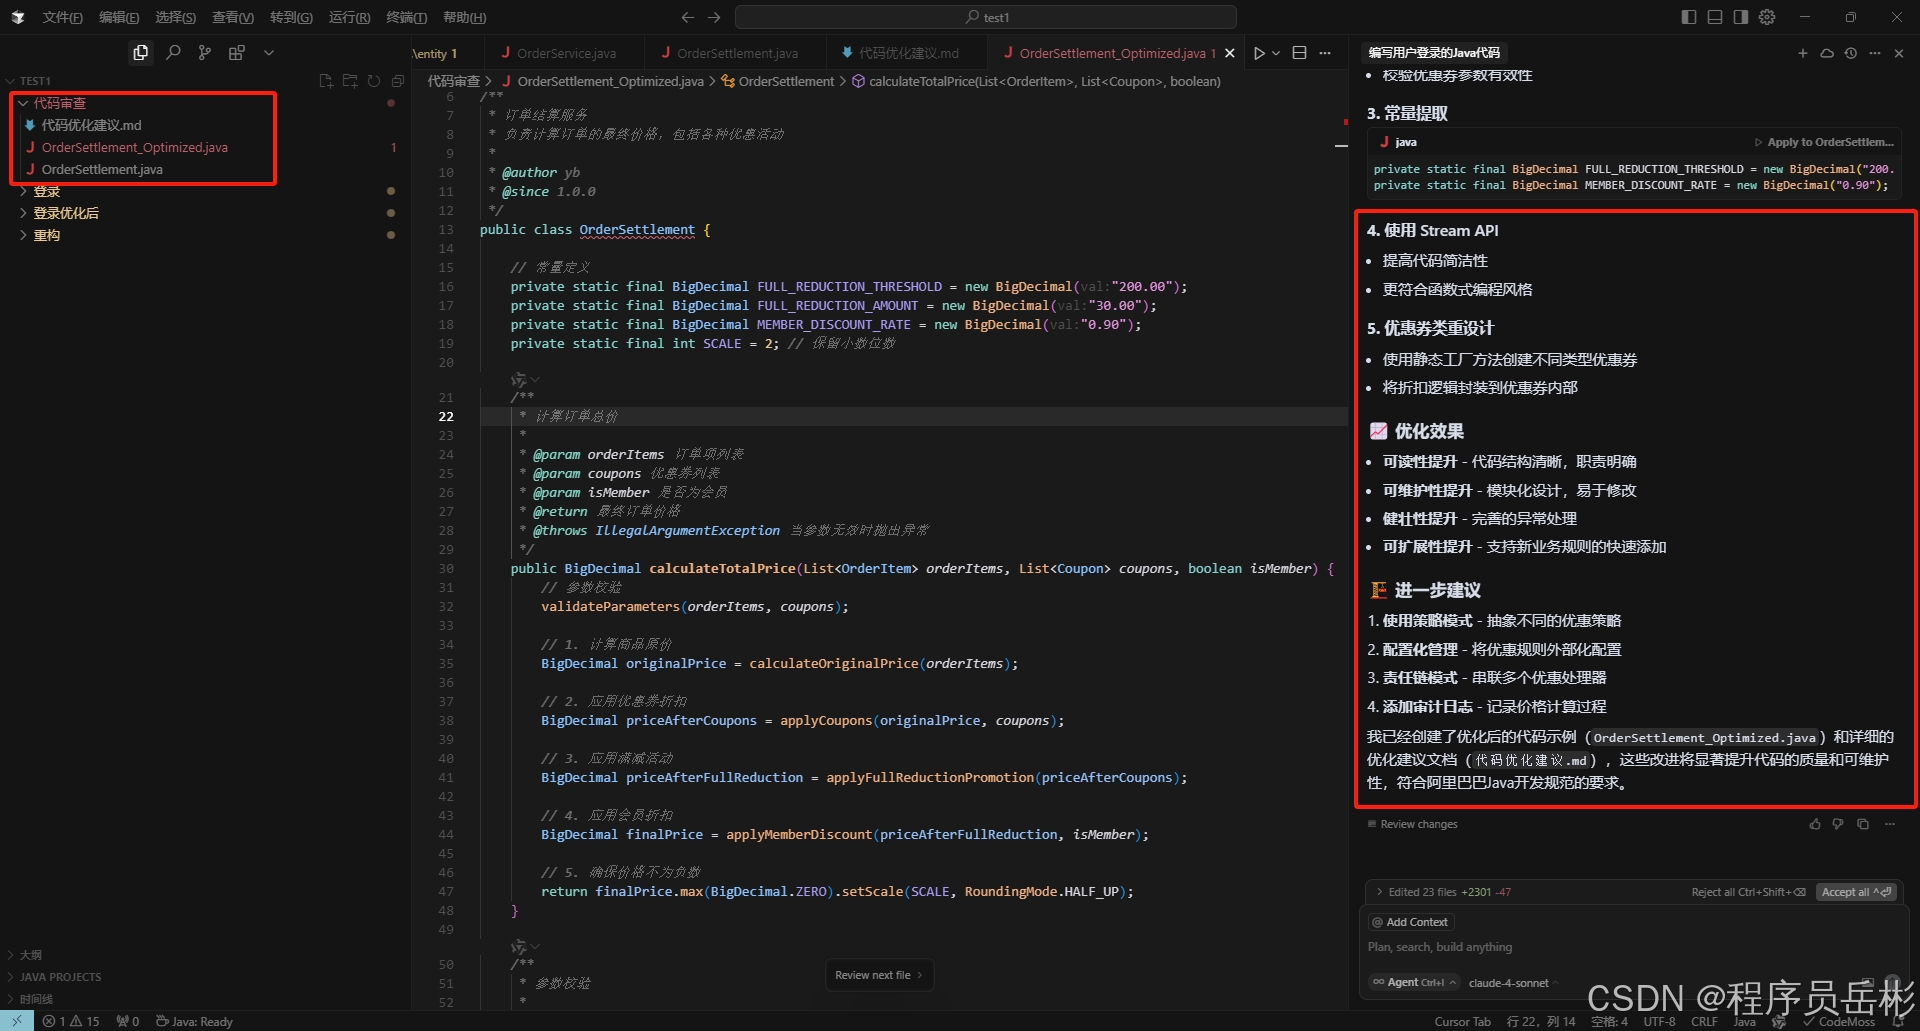Image resolution: width=1920 pixels, height=1031 pixels.
Task: Switch to the 代码优化建议.md editor tab
Action: [907, 53]
